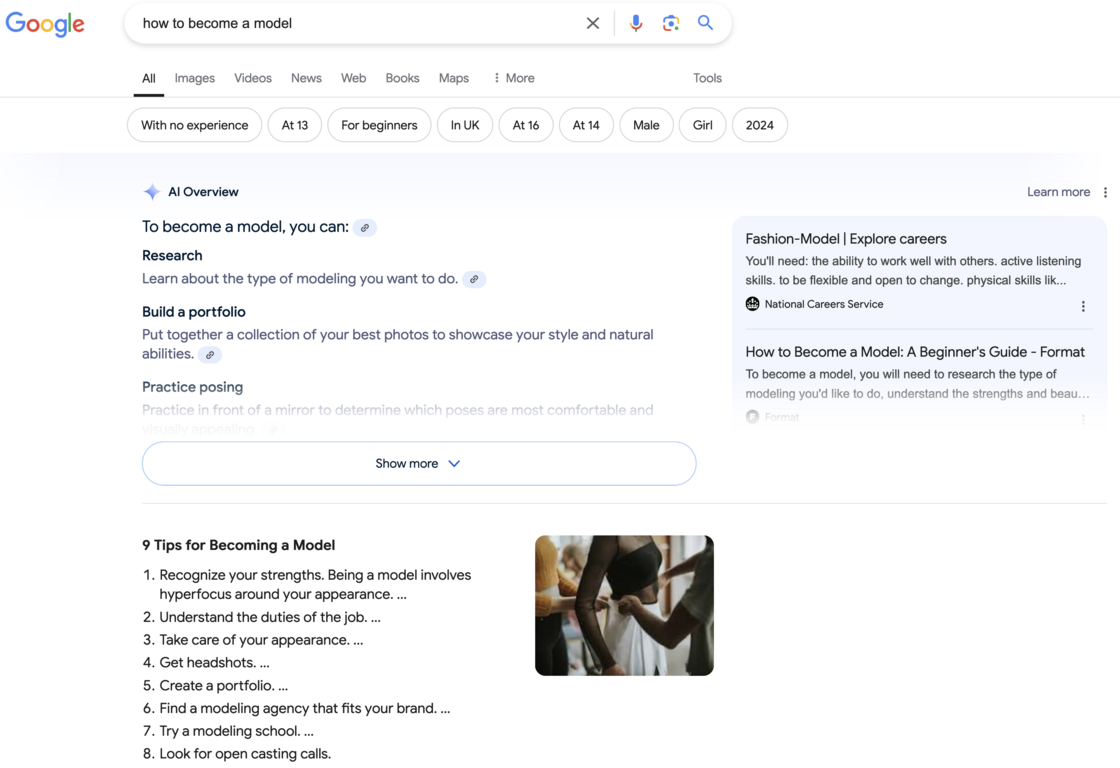Screen dimensions: 1120x768
Task: Click into the search query field
Action: pos(357,23)
